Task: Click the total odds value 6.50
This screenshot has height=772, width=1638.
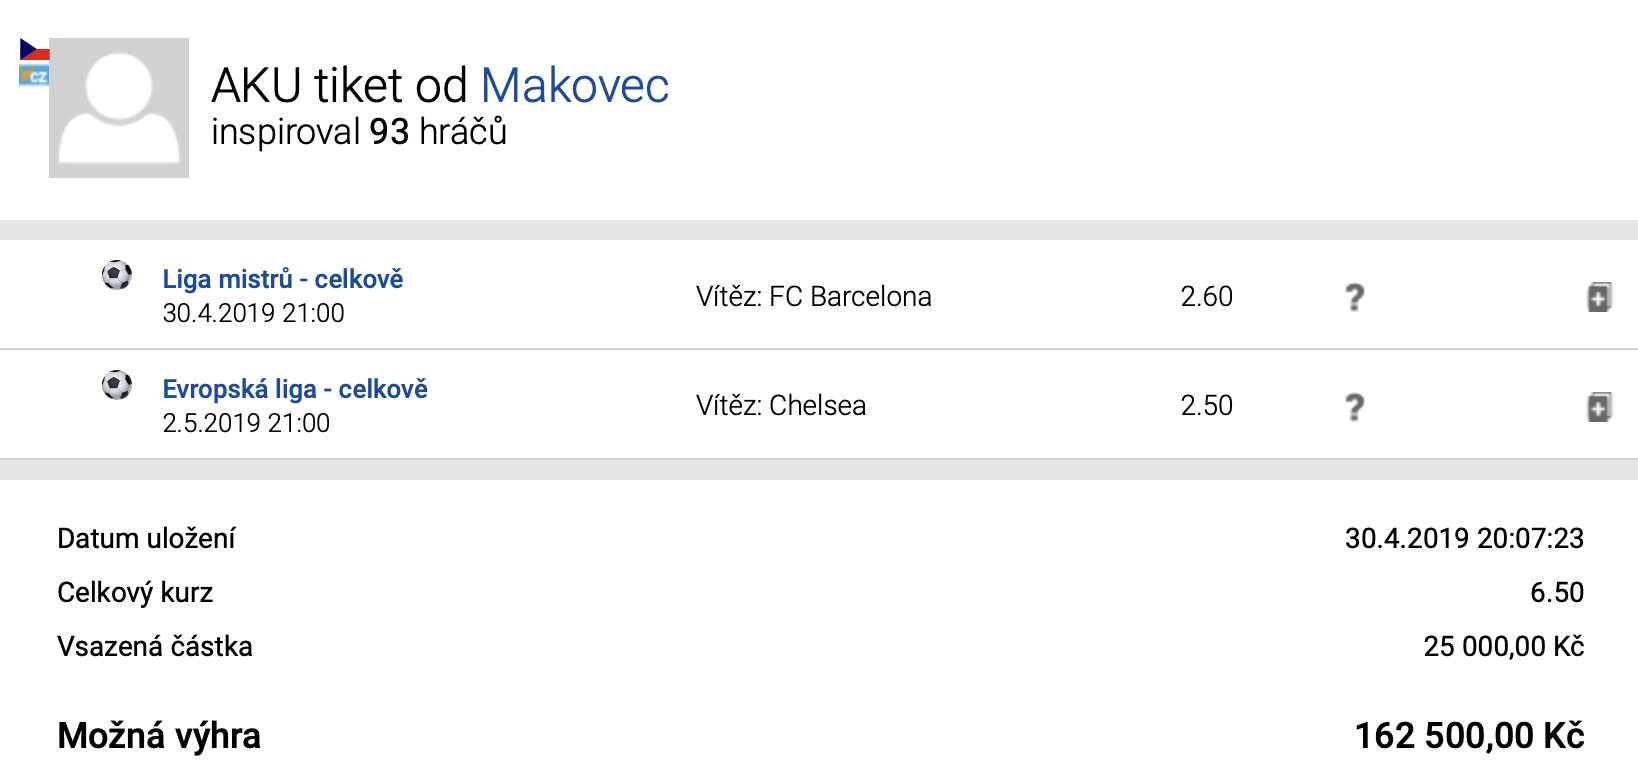Action: point(1556,593)
